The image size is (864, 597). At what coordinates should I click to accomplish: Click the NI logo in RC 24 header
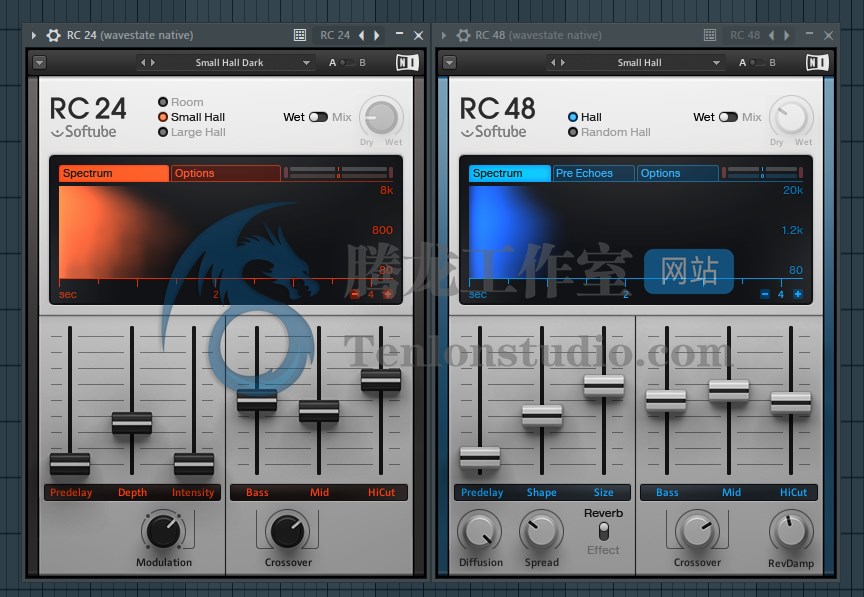point(407,62)
